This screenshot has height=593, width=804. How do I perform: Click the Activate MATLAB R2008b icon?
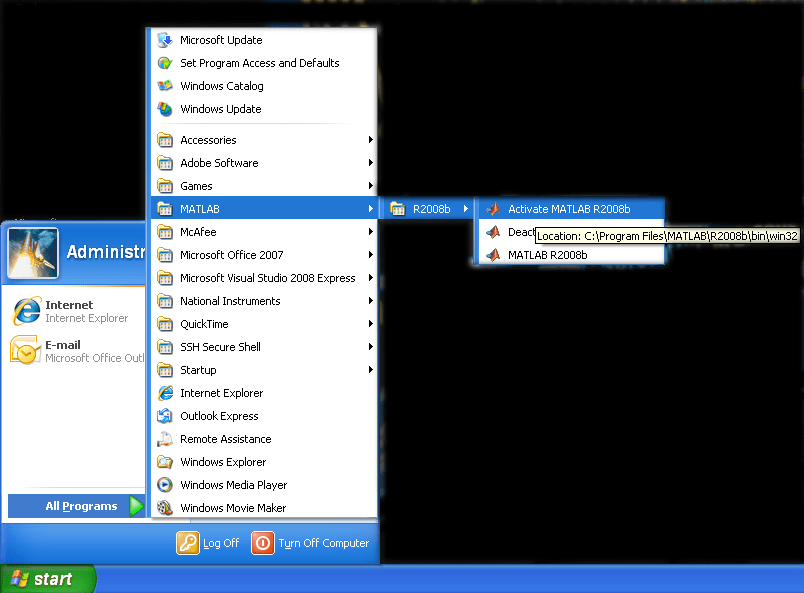[x=493, y=209]
